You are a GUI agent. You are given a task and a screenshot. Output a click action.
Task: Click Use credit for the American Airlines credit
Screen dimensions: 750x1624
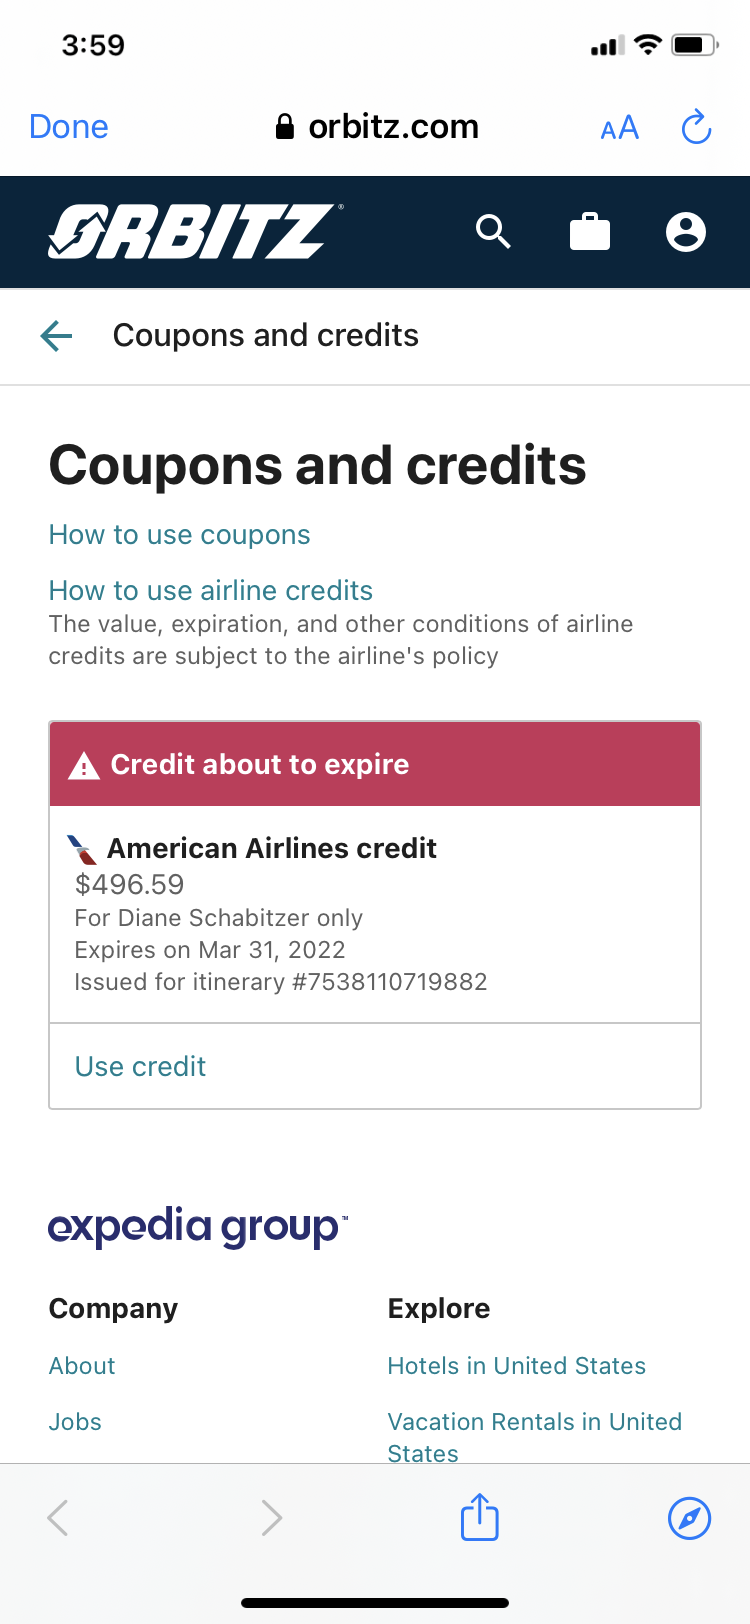[x=140, y=1066]
